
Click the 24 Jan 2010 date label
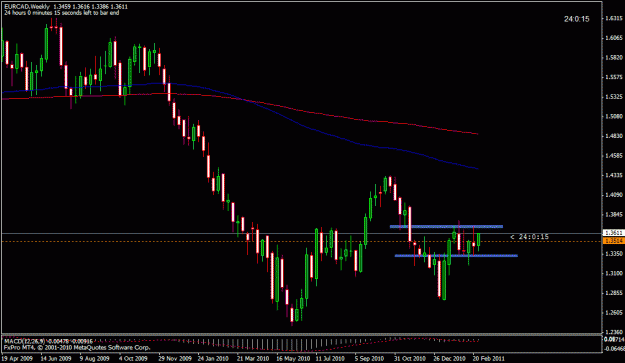tap(213, 358)
